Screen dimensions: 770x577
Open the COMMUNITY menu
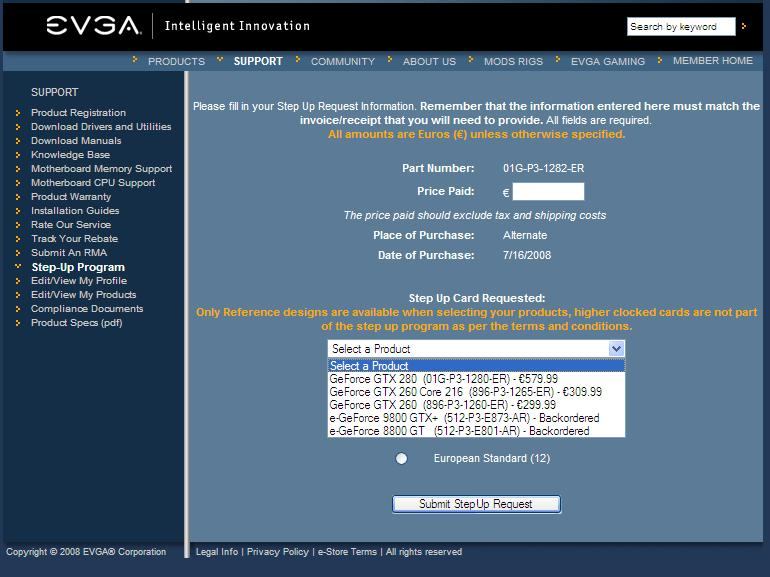coord(343,61)
